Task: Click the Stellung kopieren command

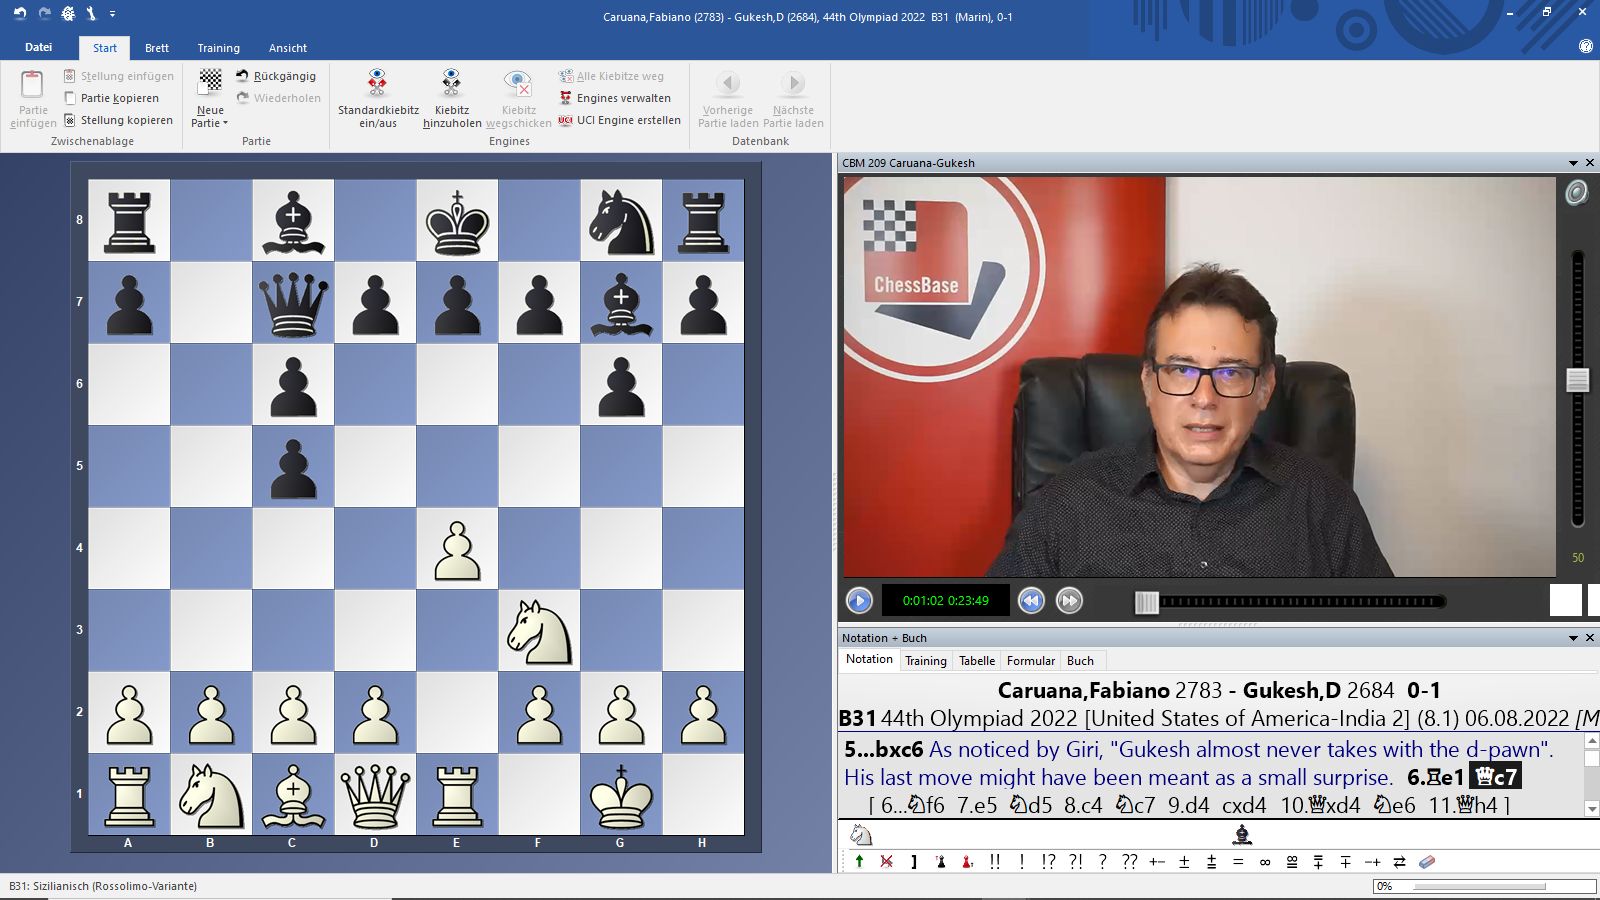Action: tap(123, 120)
